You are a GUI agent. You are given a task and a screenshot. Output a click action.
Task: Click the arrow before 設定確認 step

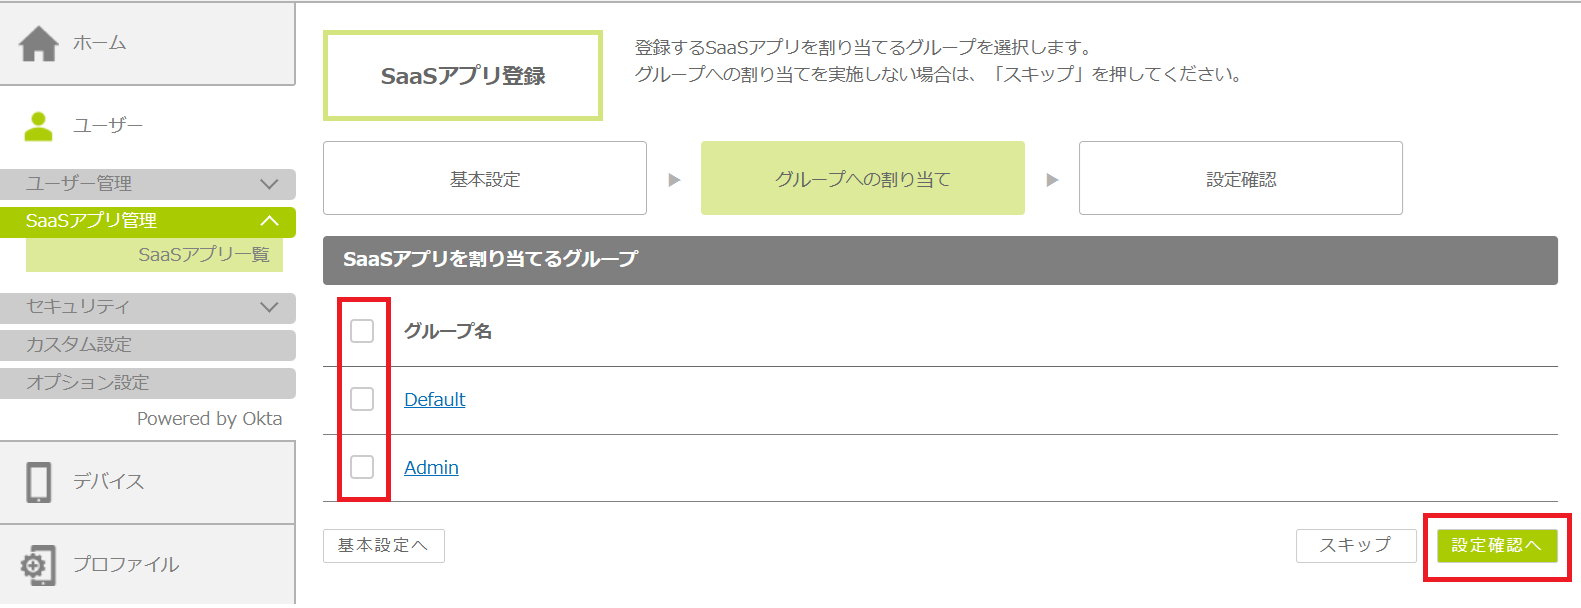1052,180
